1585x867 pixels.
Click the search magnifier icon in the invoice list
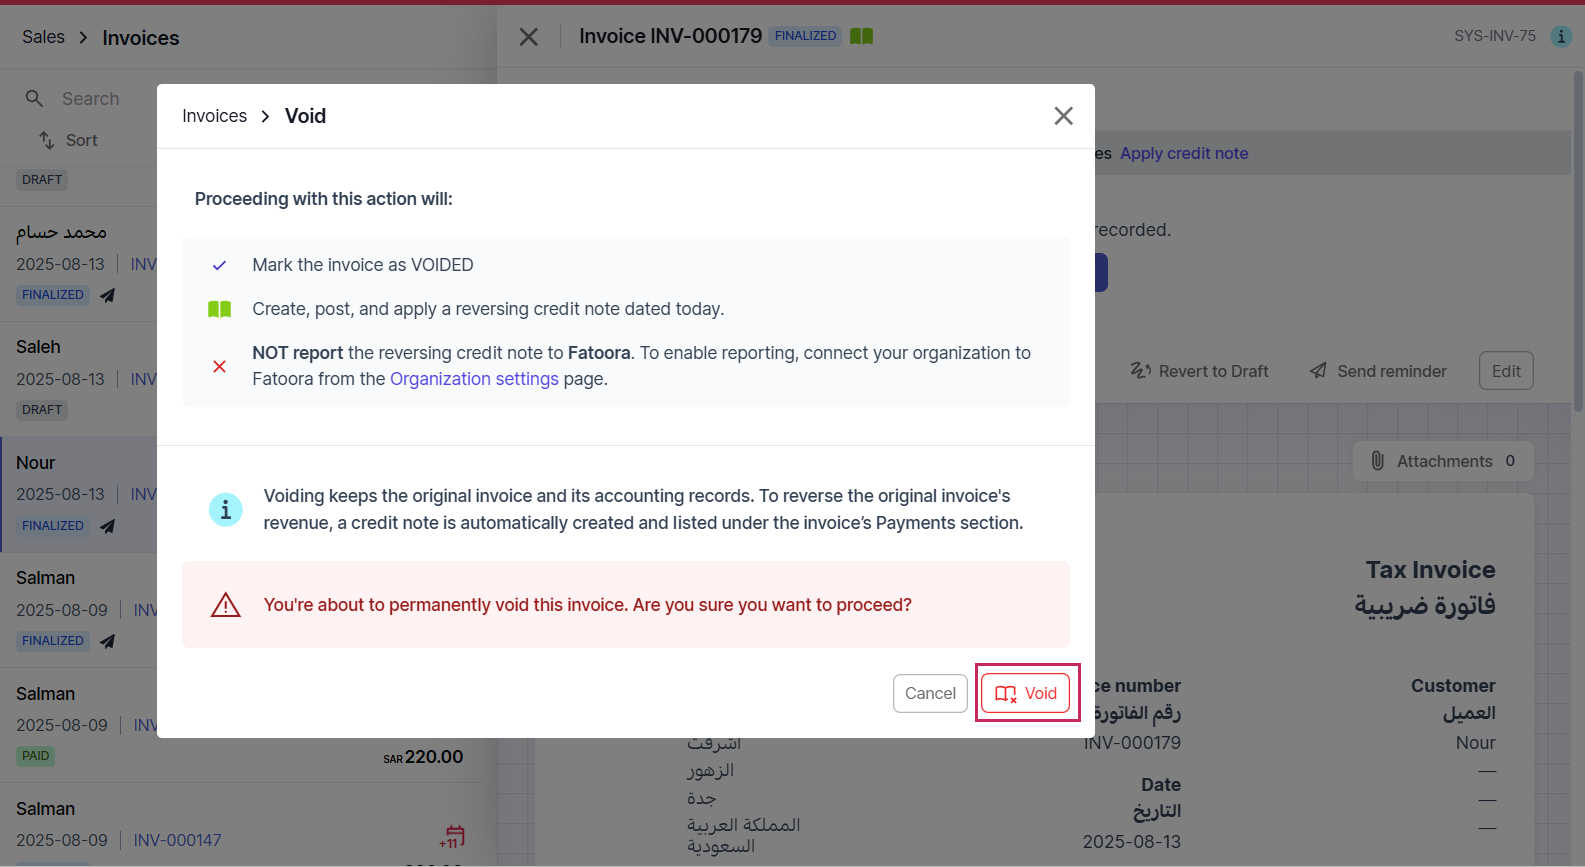(34, 98)
